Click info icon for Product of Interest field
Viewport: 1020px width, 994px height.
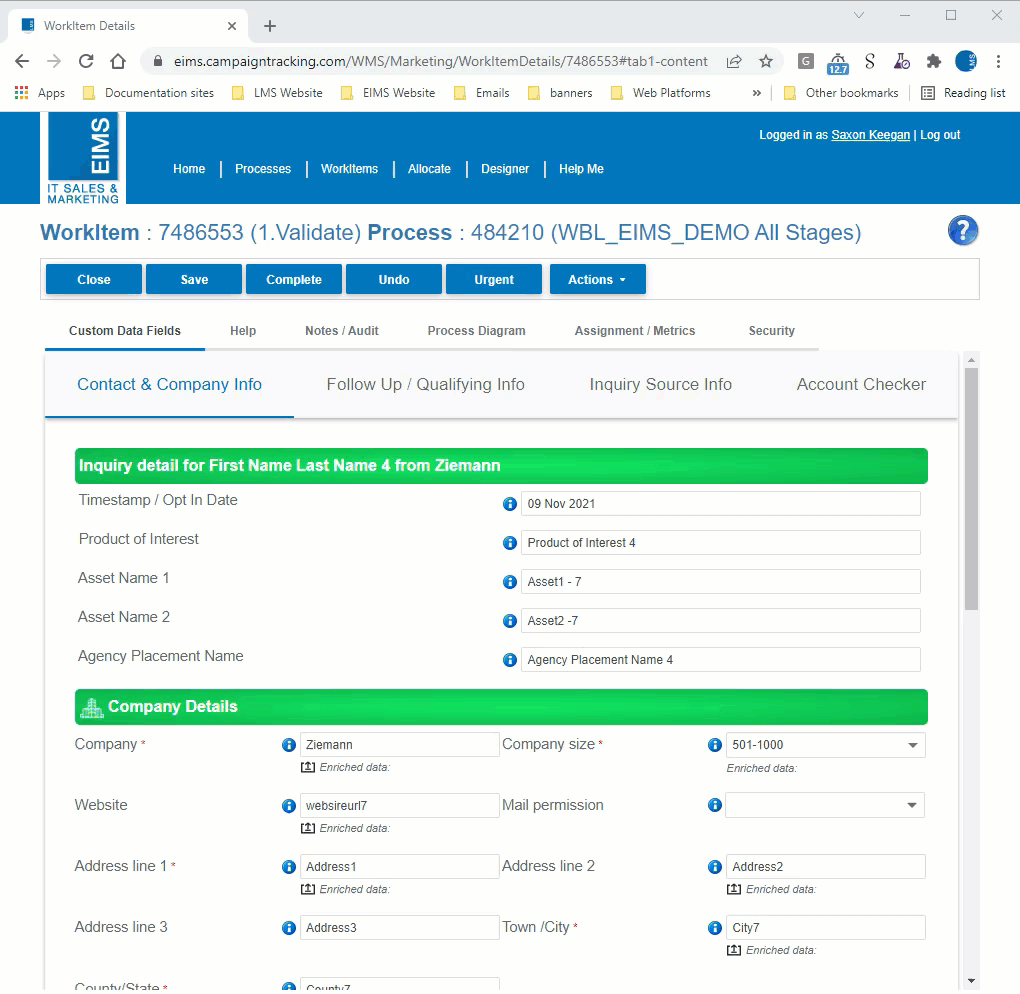510,543
